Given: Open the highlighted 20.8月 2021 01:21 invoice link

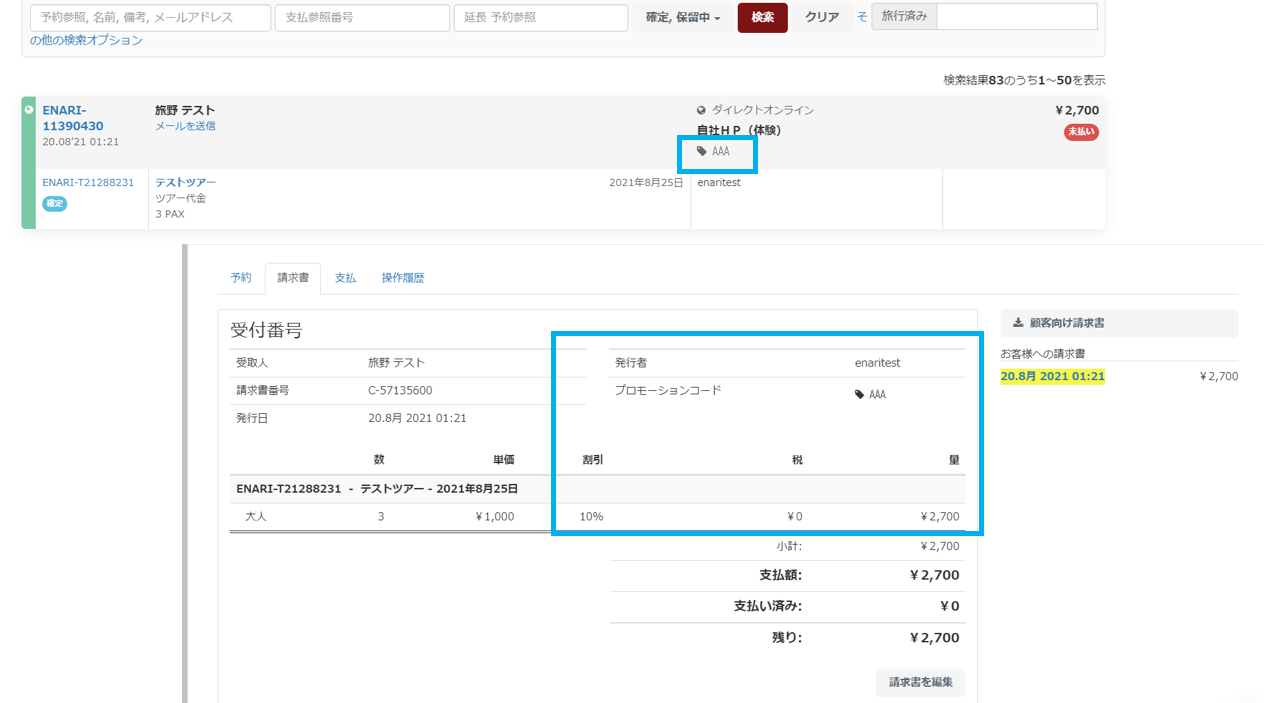Looking at the screenshot, I should coord(1052,376).
